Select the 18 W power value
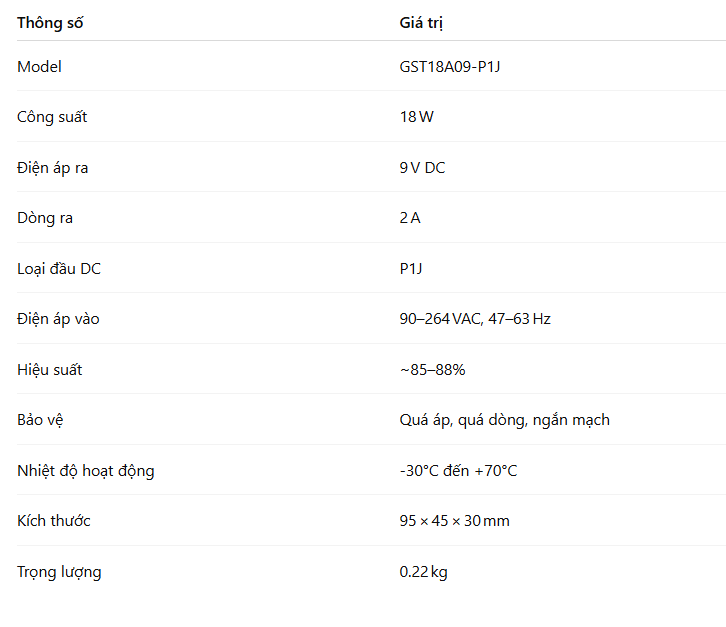 coord(416,117)
